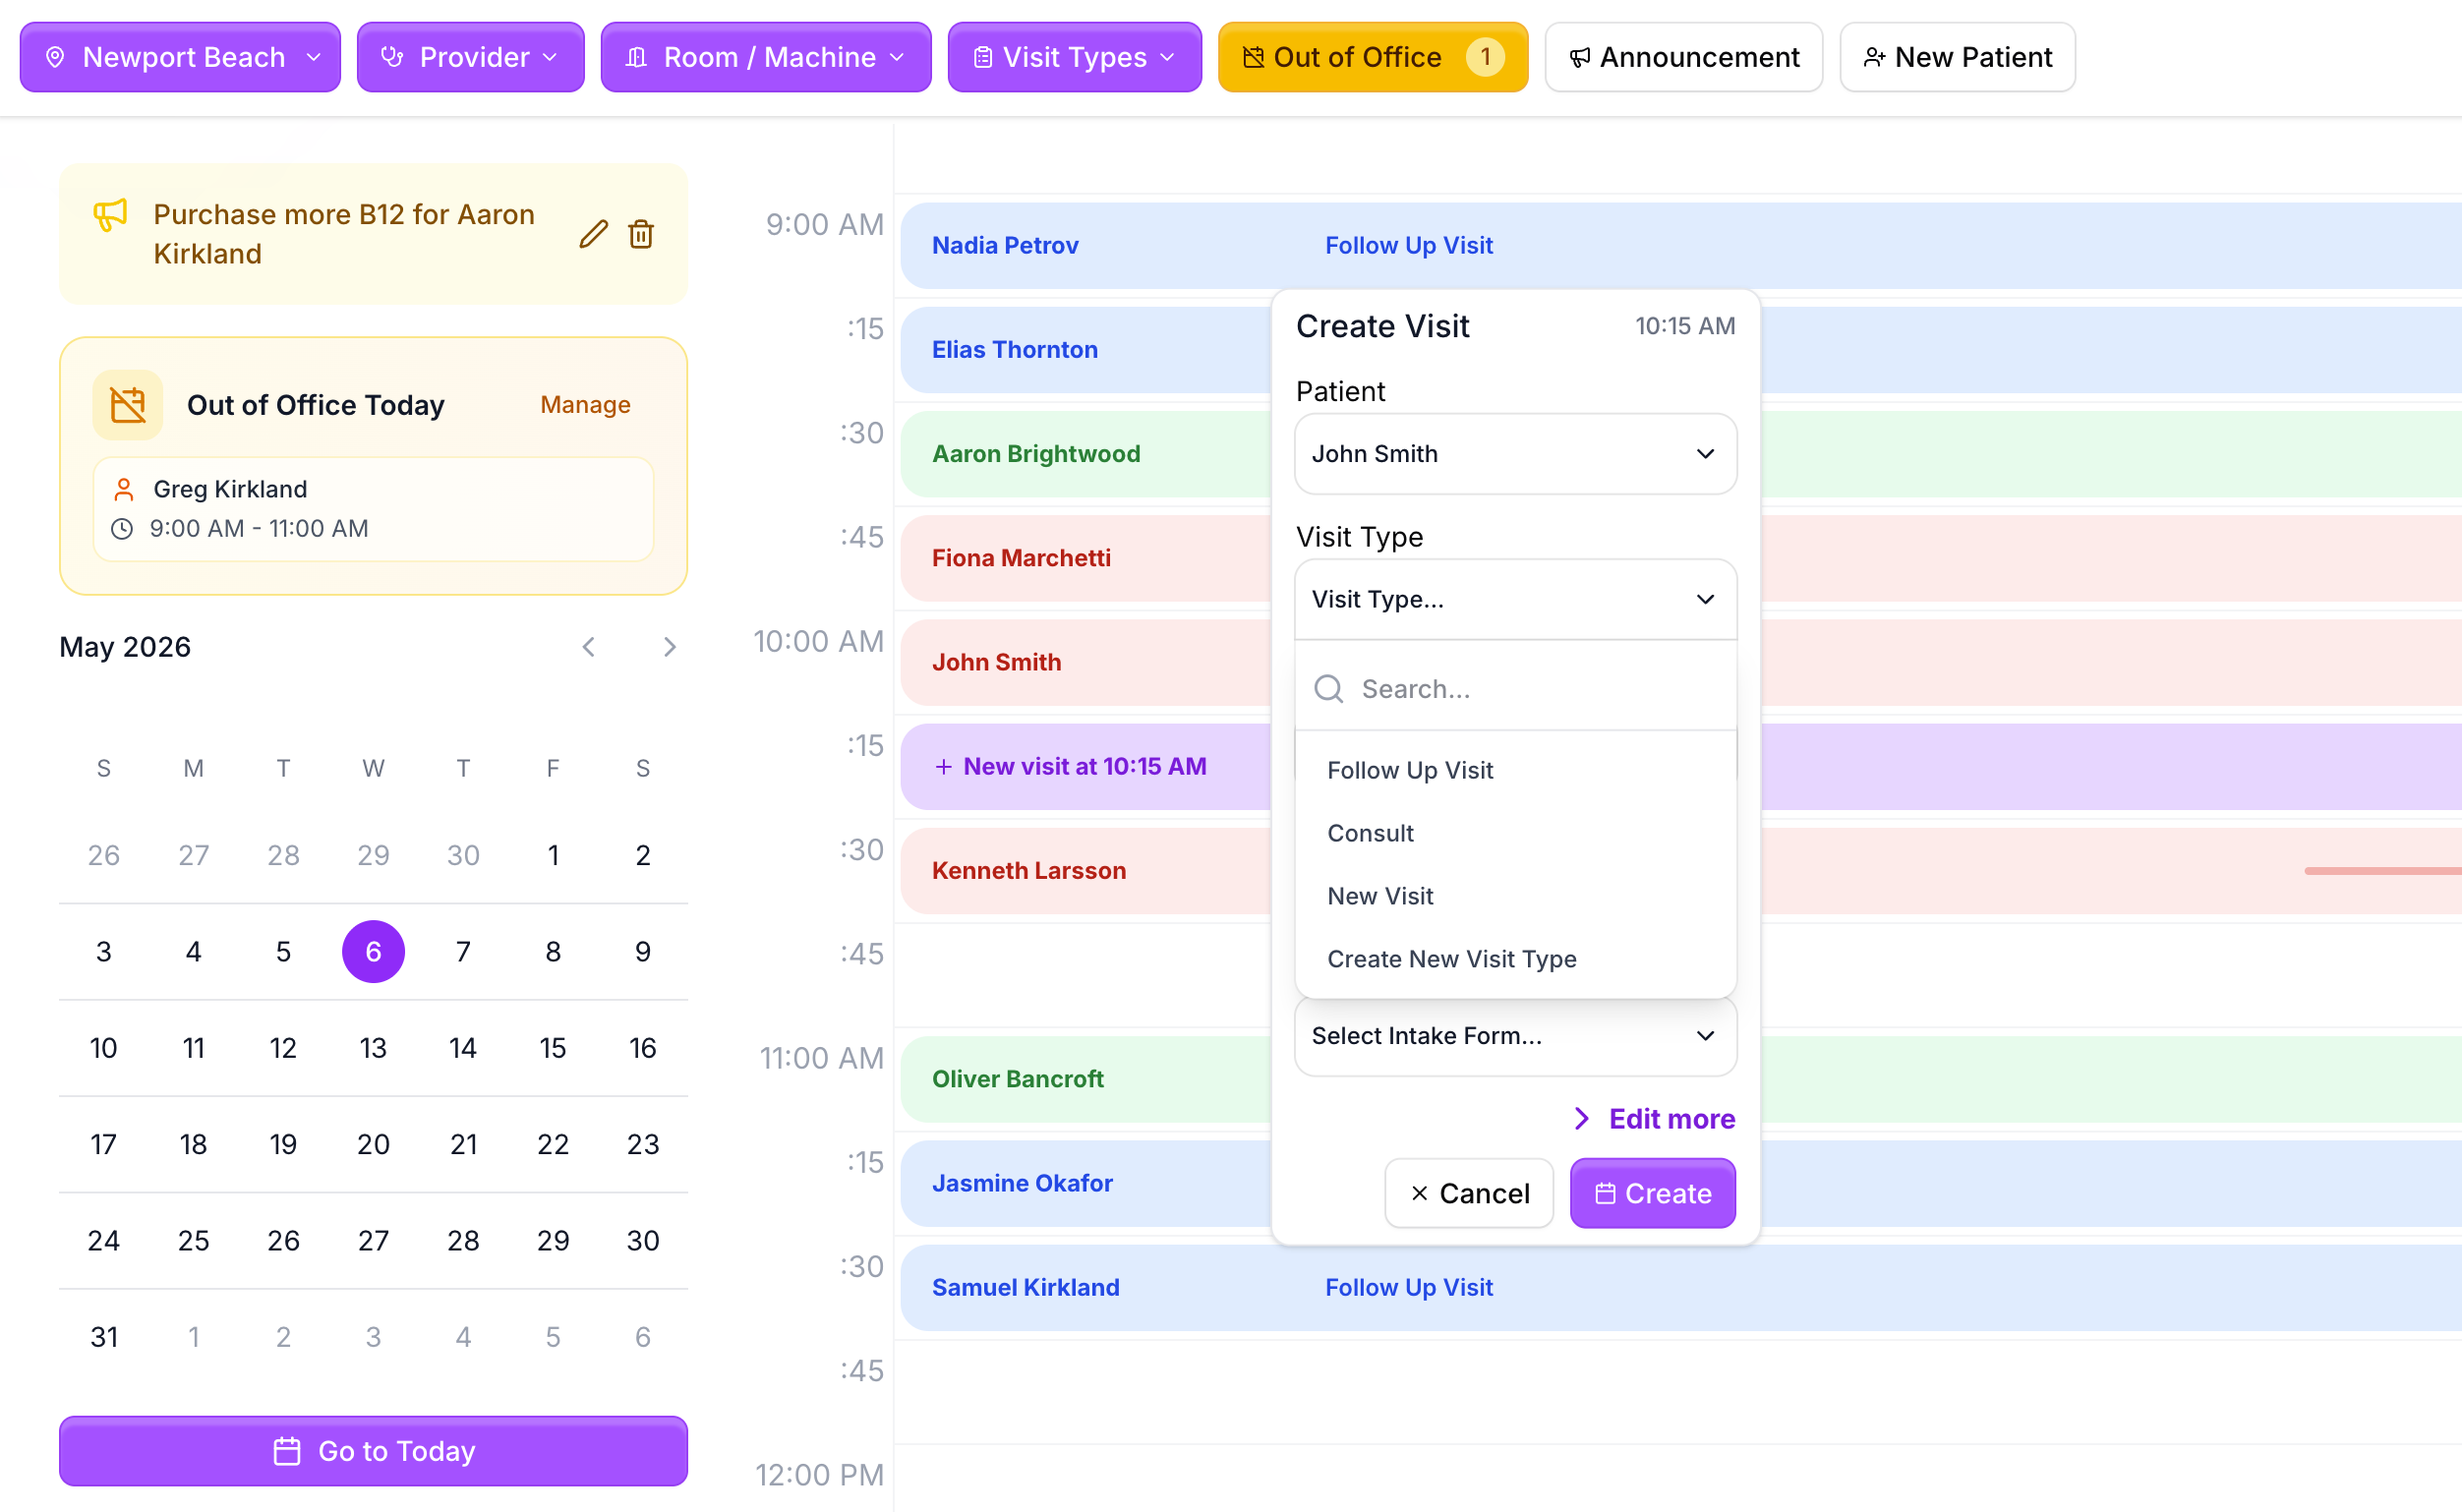Open Oliver Bancroft's appointment
This screenshot has height=1512, width=2462.
click(x=1086, y=1079)
